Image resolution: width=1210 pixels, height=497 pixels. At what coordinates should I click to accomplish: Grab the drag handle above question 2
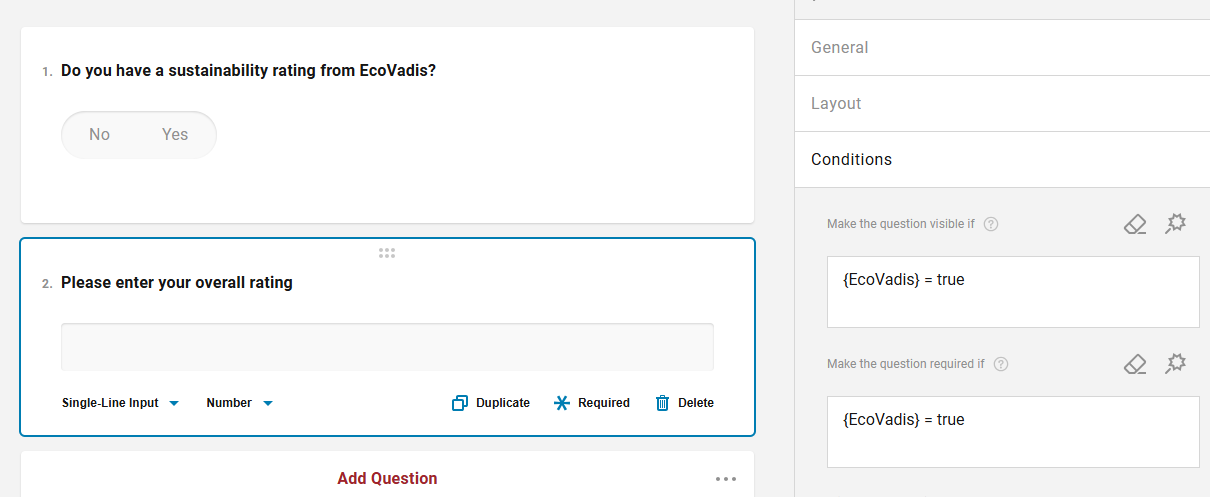(387, 253)
